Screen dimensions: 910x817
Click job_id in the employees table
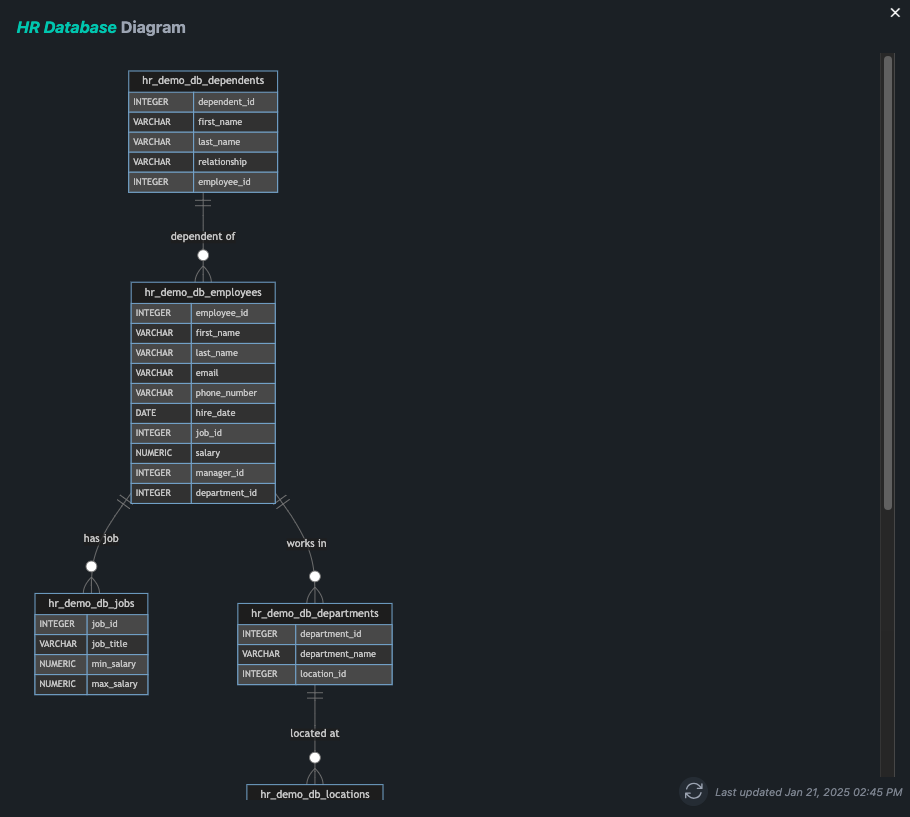[x=233, y=433]
